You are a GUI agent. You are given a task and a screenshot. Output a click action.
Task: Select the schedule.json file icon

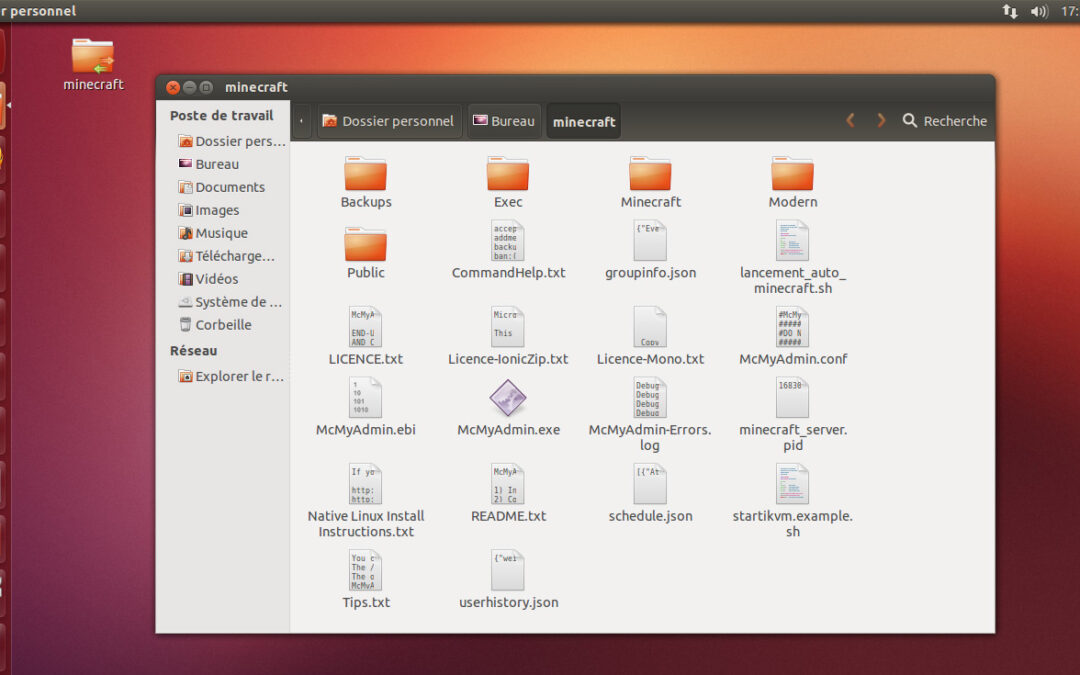(x=650, y=484)
